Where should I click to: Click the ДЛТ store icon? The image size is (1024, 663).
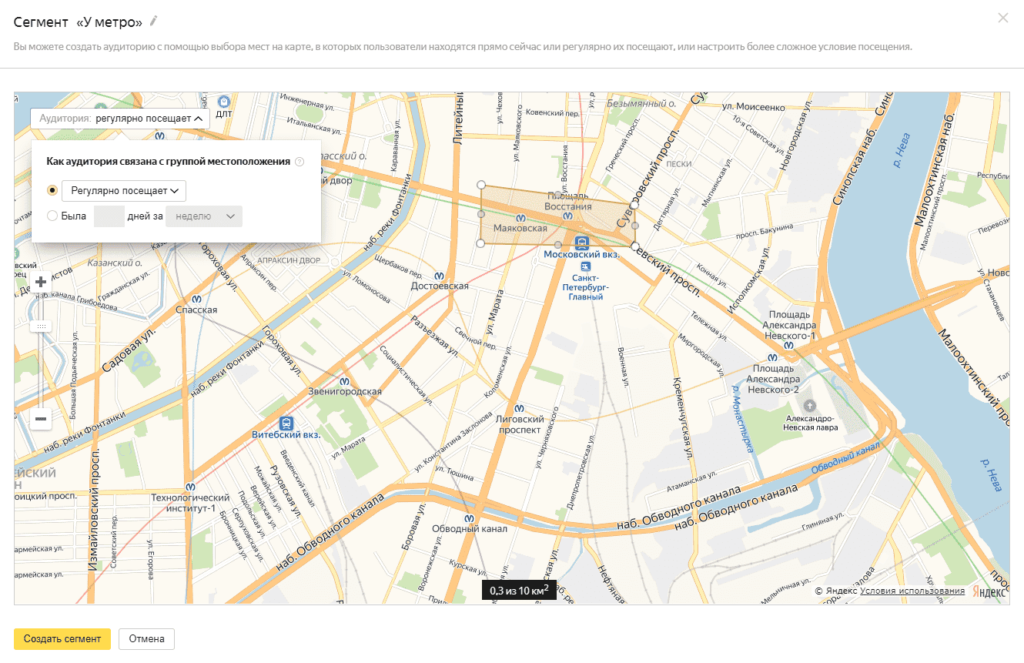[x=224, y=101]
